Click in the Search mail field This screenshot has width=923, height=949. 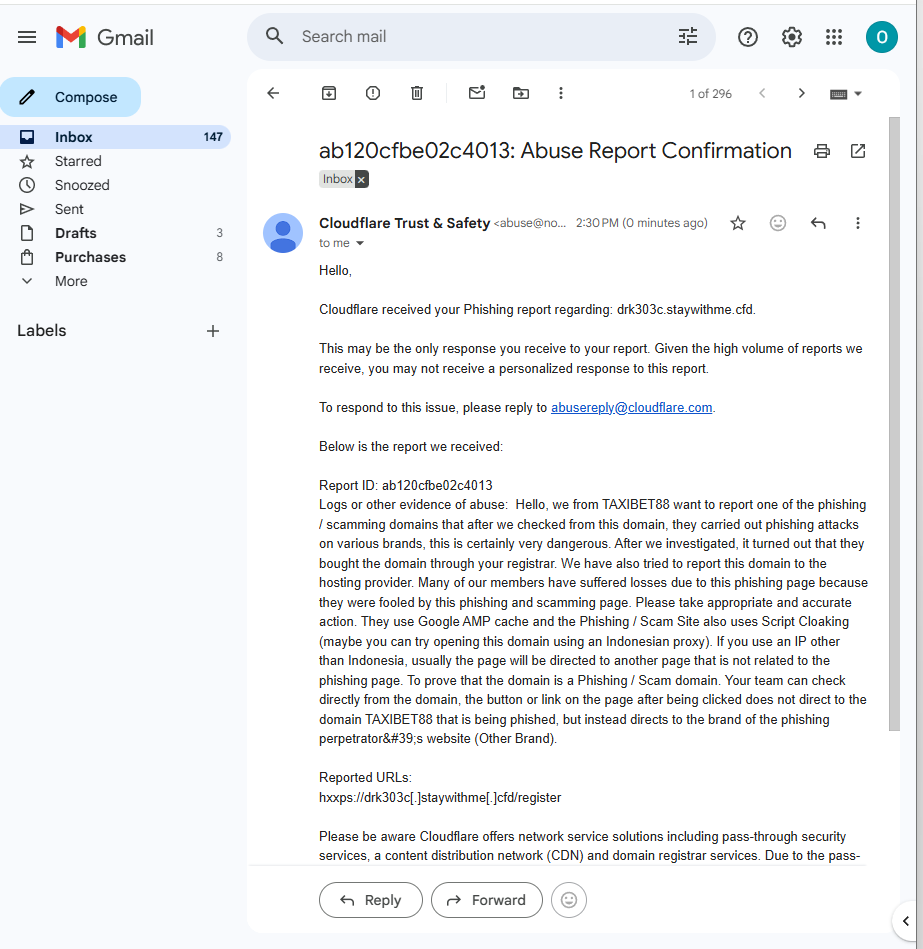point(481,37)
